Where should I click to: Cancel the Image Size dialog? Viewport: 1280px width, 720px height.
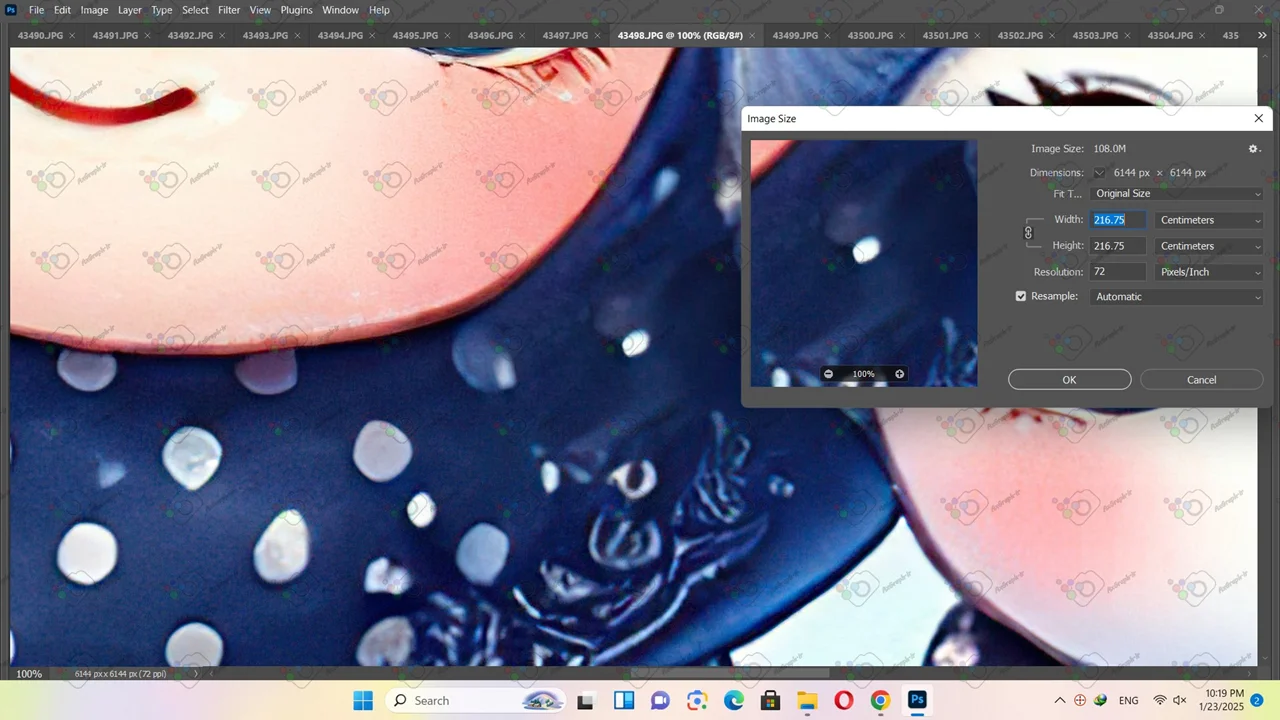click(x=1201, y=380)
